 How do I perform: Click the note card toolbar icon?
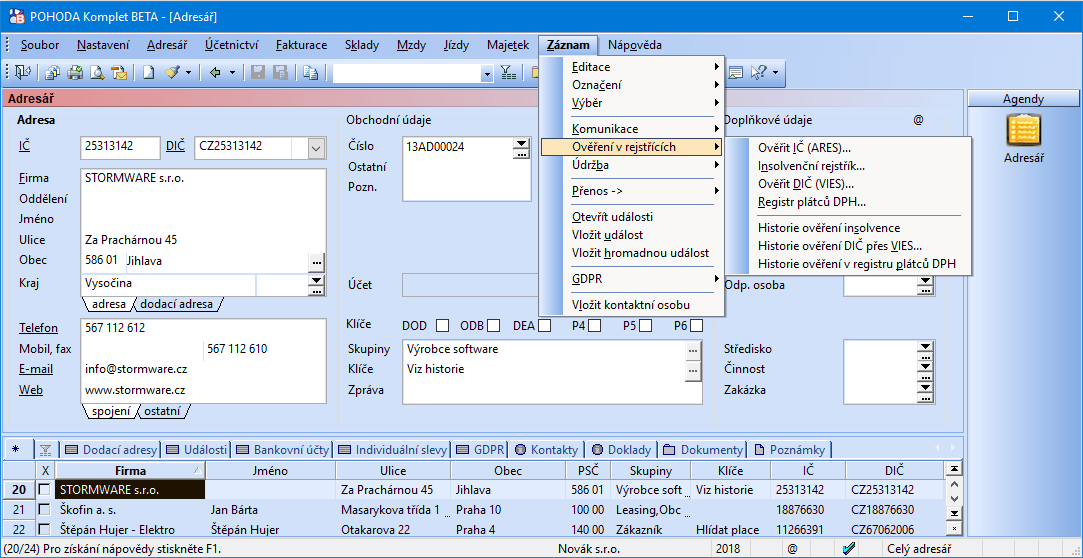coord(736,73)
